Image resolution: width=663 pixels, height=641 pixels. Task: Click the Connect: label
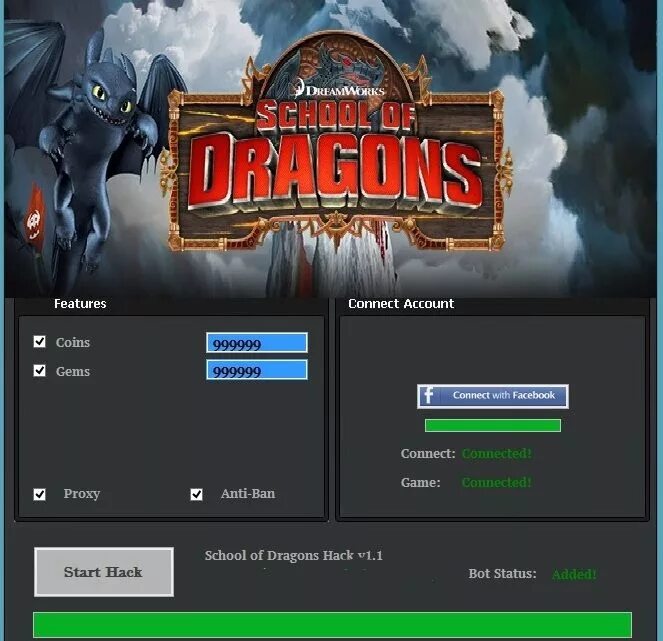click(428, 453)
